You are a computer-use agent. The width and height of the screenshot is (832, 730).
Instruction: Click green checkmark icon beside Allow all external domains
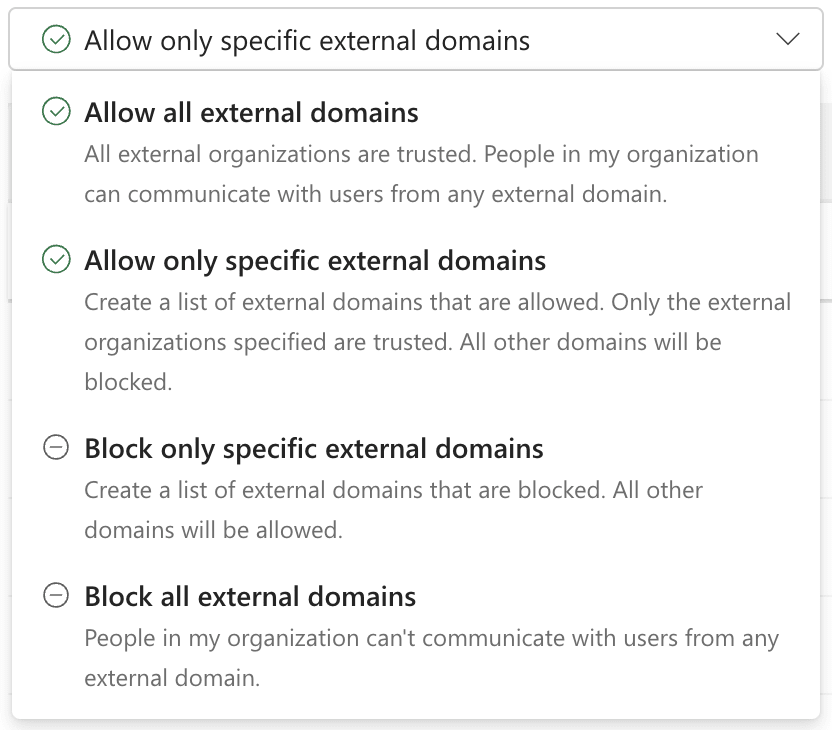tap(56, 111)
